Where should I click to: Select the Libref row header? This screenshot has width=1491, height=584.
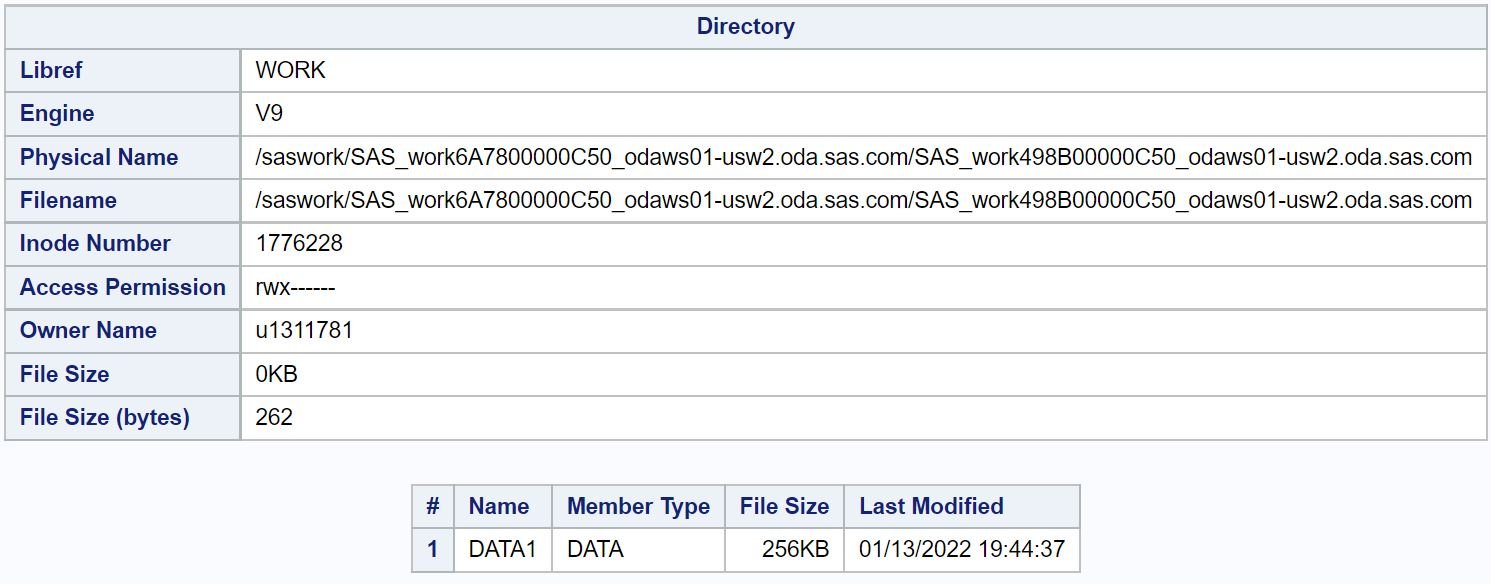coord(122,70)
